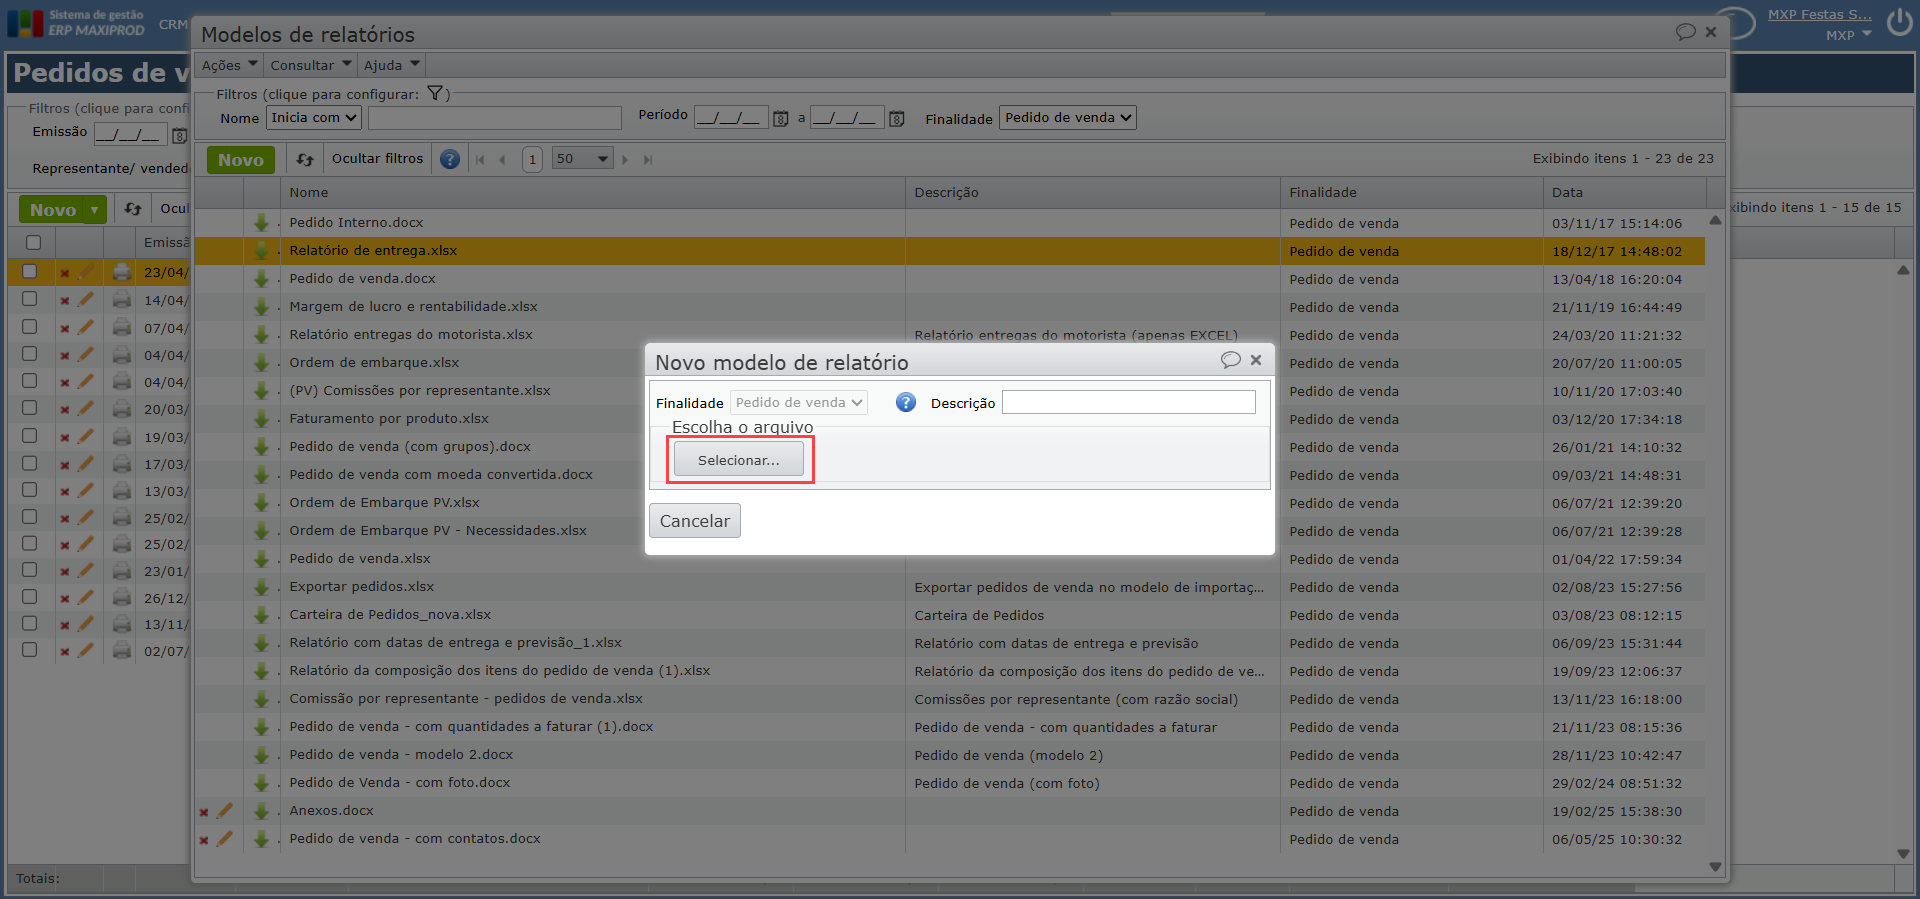Open the page size dropdown showing 50

(582, 159)
